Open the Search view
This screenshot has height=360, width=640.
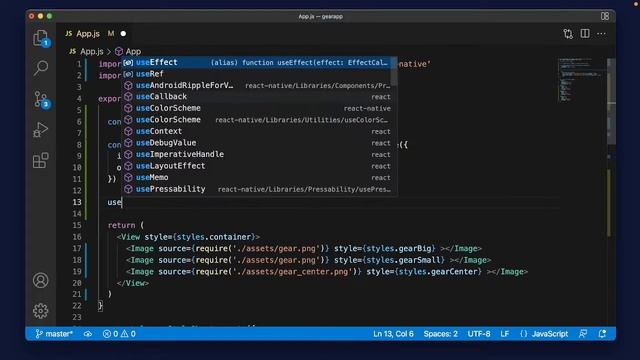(x=40, y=68)
